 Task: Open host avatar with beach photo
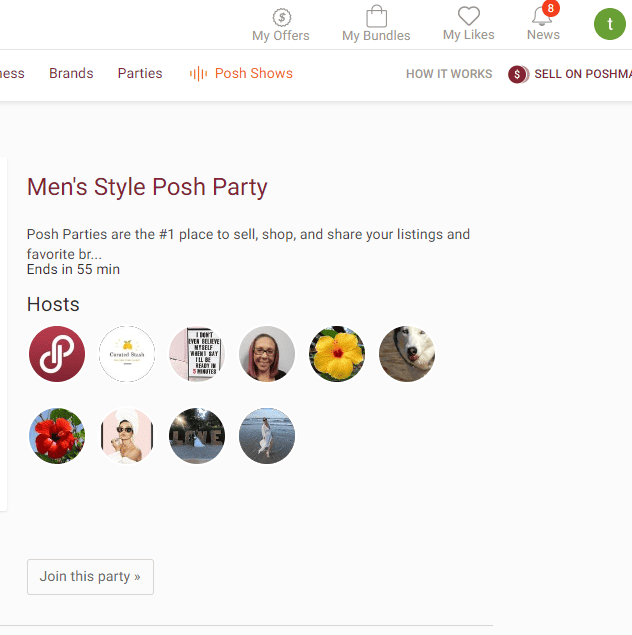coord(267,436)
